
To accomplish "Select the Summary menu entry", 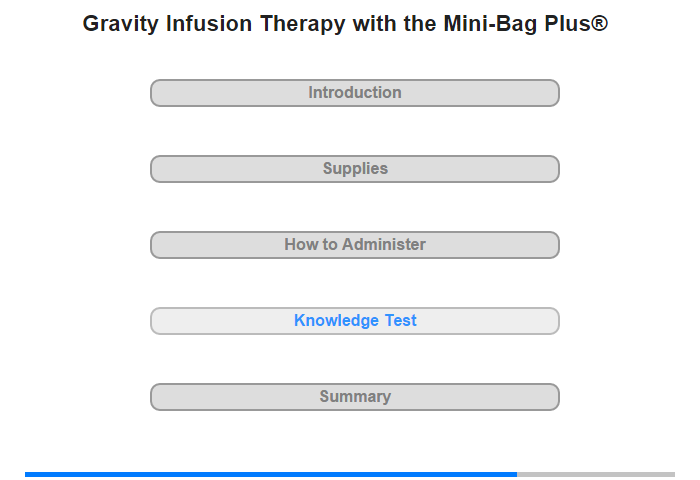I will coord(355,397).
